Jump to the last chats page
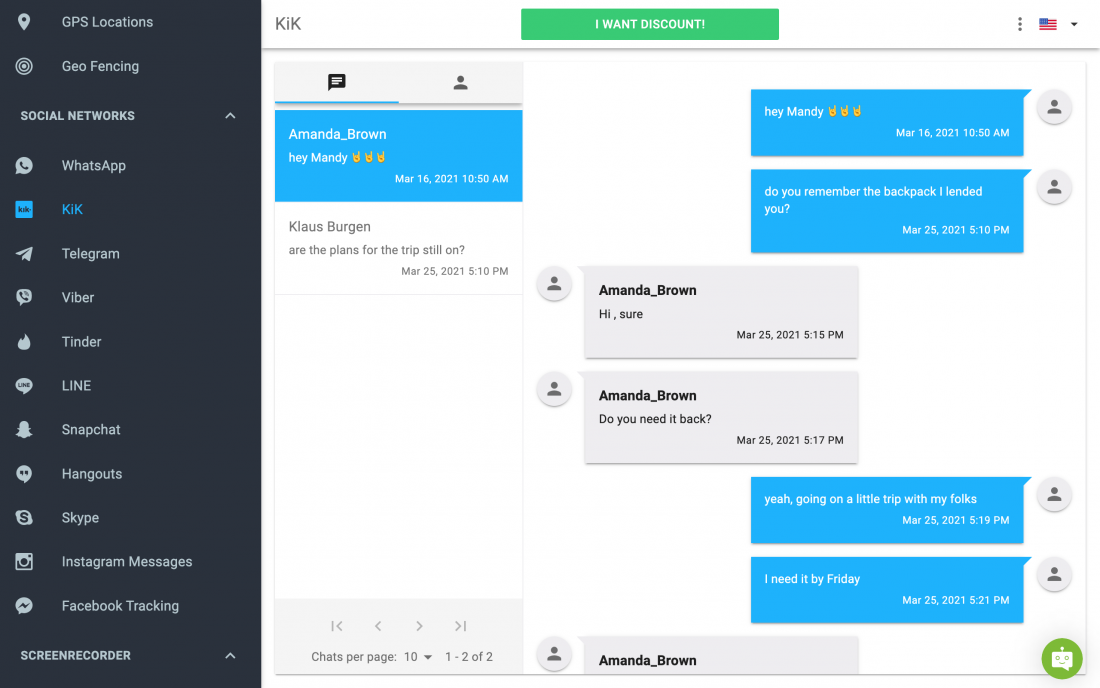 click(460, 626)
